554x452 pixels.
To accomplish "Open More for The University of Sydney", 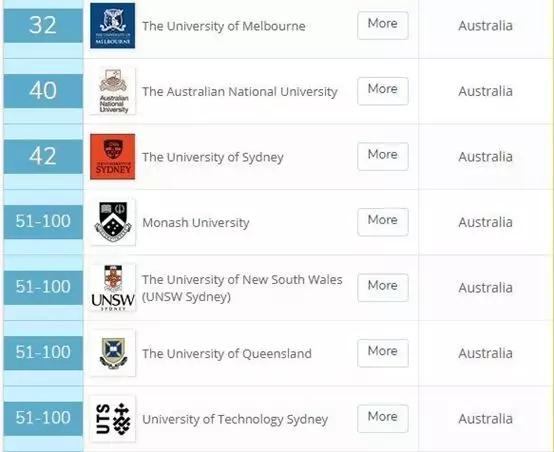I will coord(383,156).
